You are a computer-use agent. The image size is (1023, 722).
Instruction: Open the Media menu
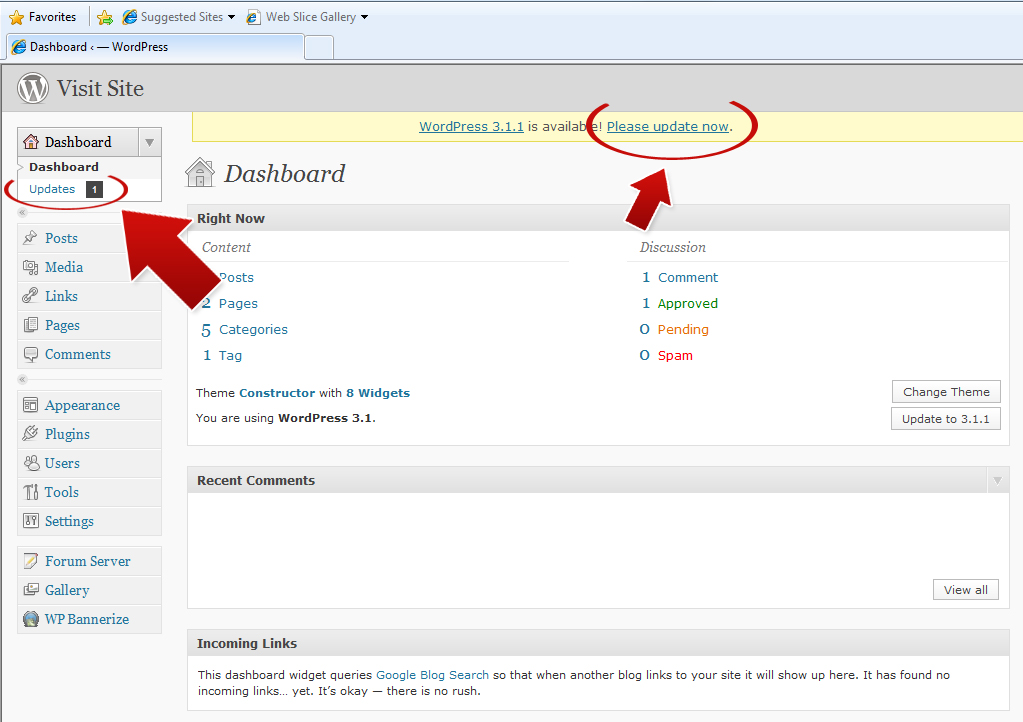[x=64, y=267]
